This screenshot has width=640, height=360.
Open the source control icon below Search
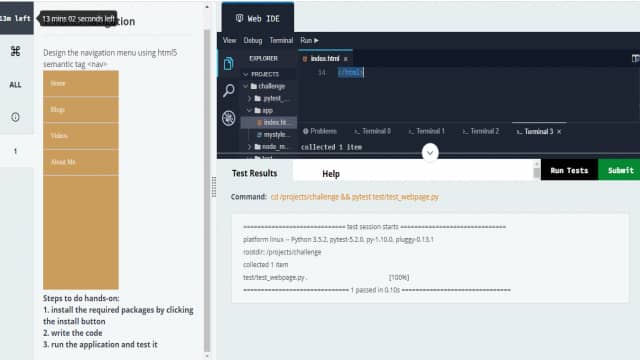click(229, 118)
